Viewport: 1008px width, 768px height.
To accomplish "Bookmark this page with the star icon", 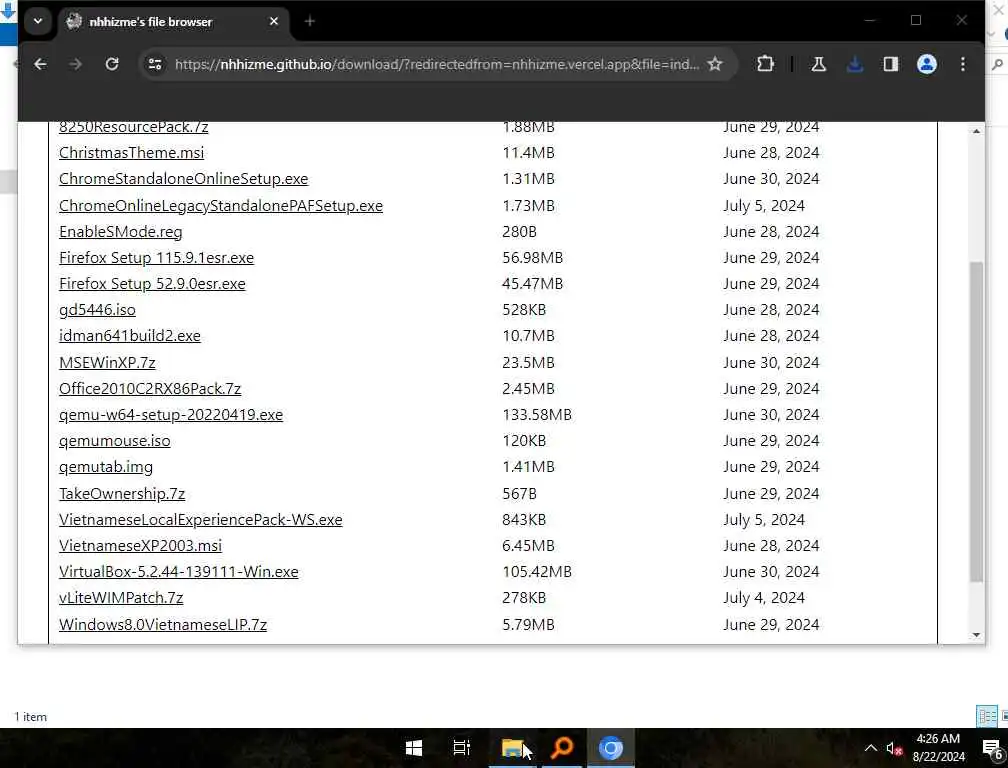I will click(715, 64).
